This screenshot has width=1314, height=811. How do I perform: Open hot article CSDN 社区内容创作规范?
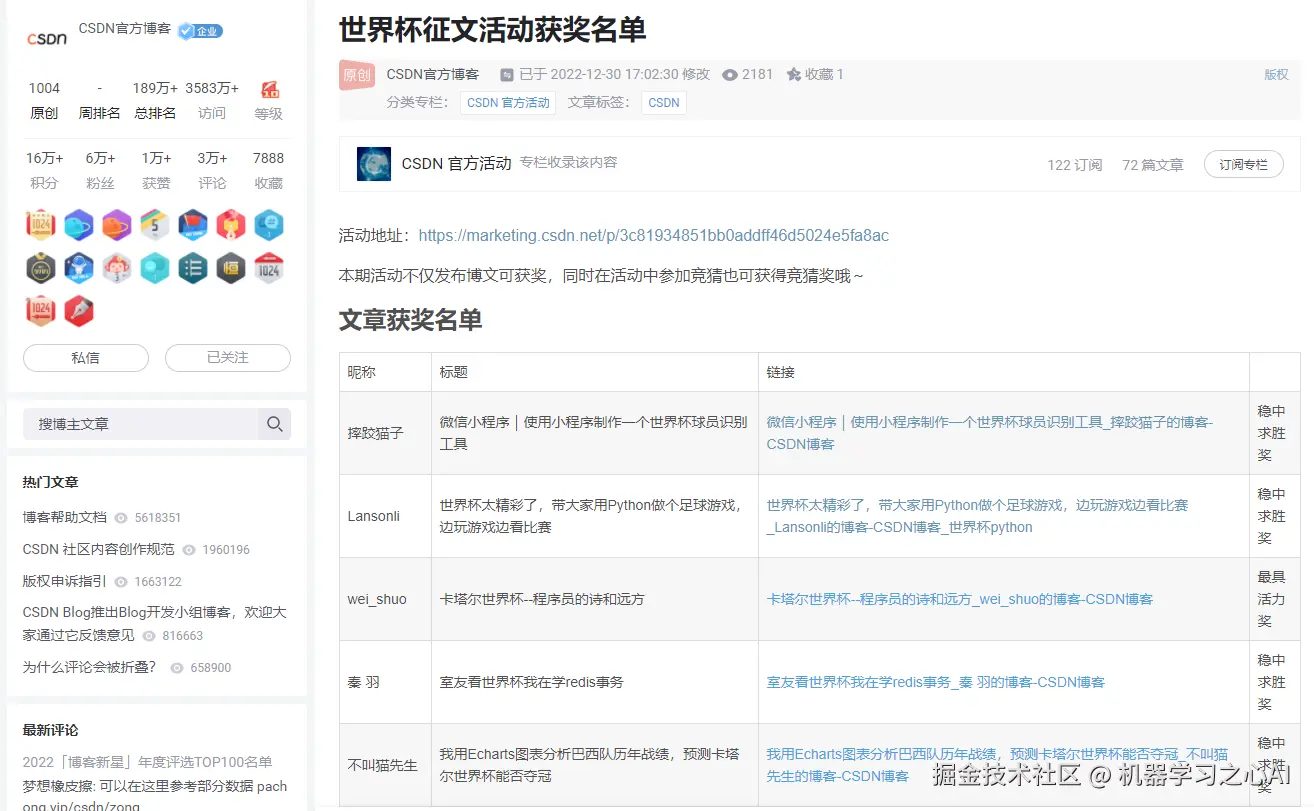[99, 549]
